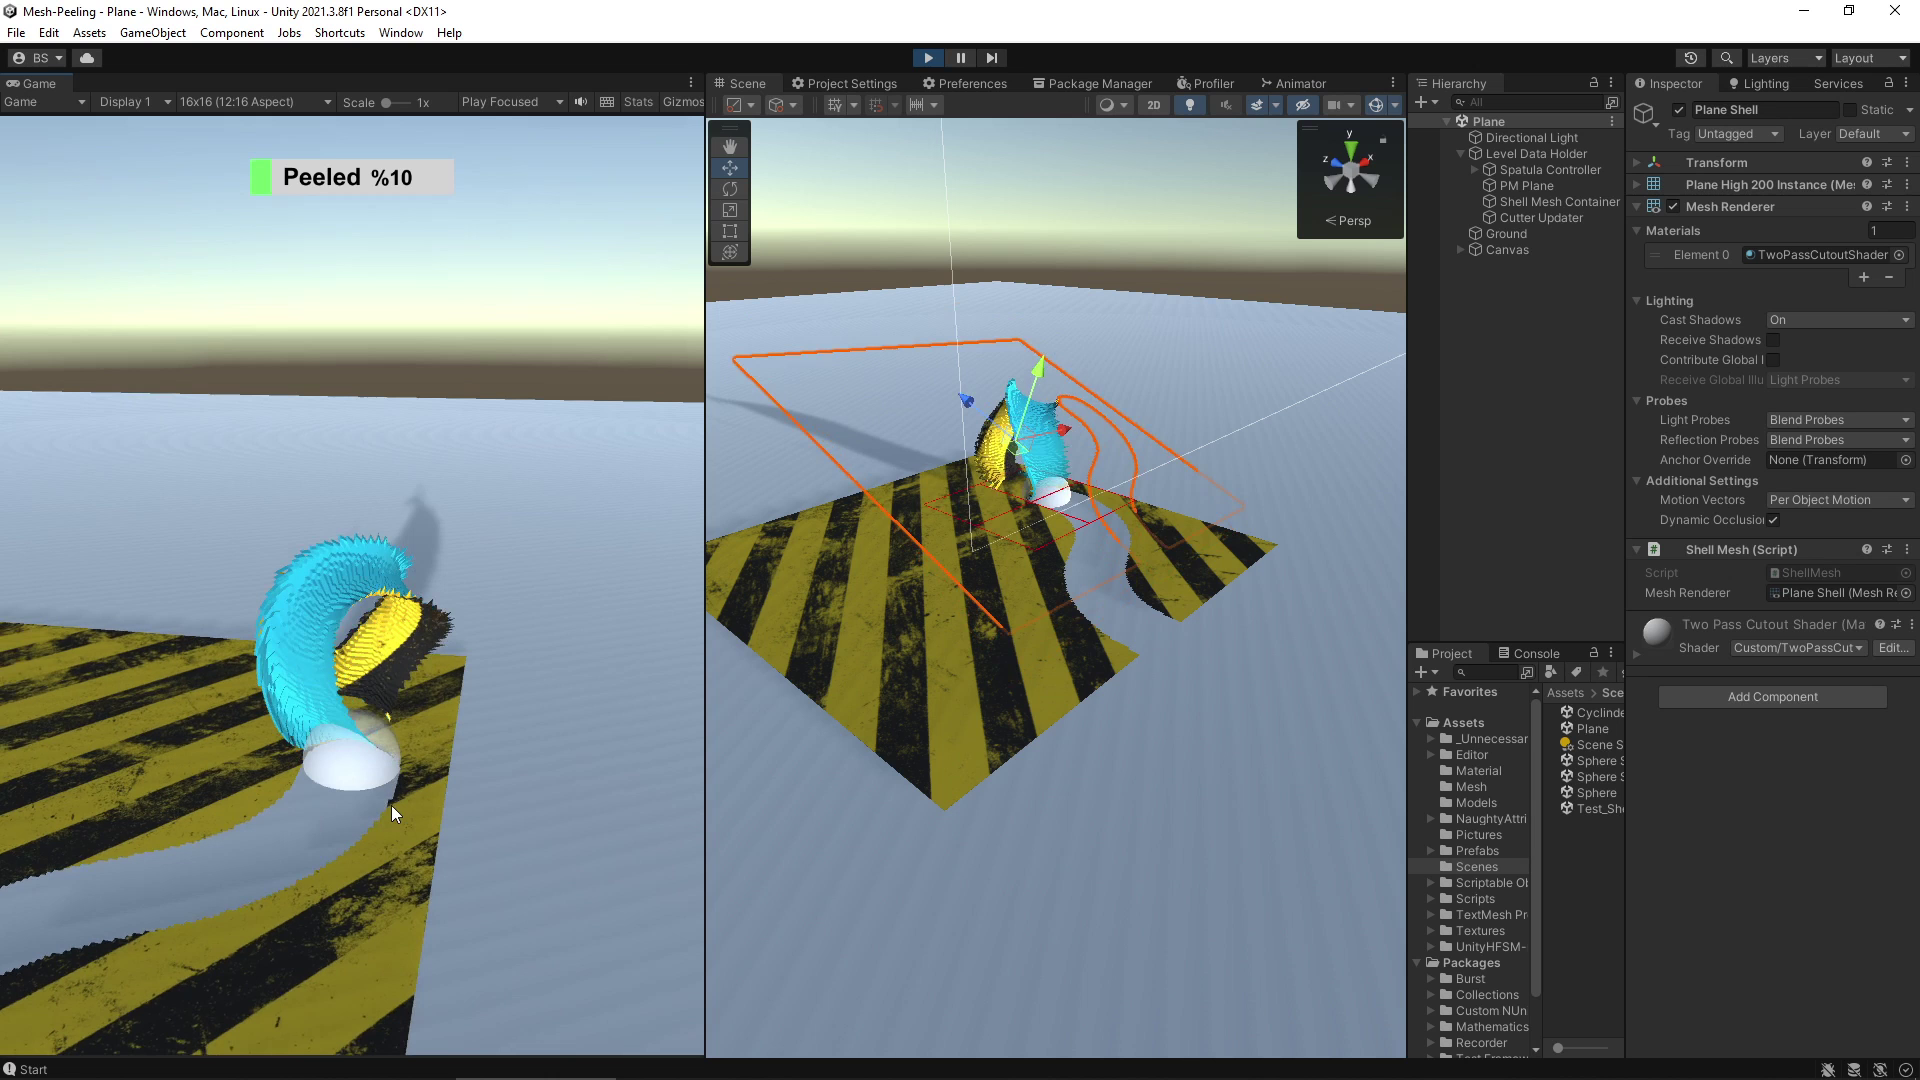Switch to the Profiler tab

click(1205, 84)
